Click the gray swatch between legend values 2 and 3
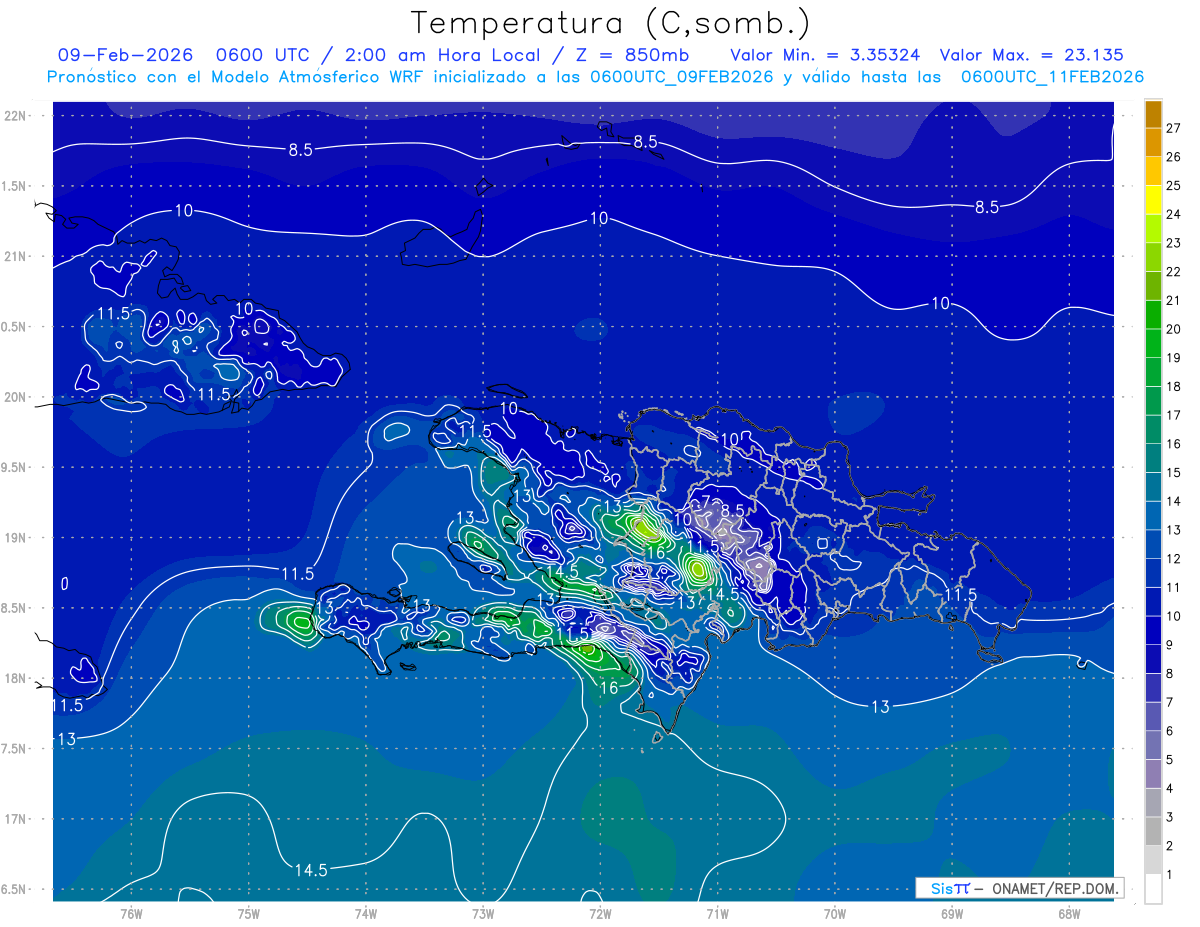1200x927 pixels. click(1153, 831)
